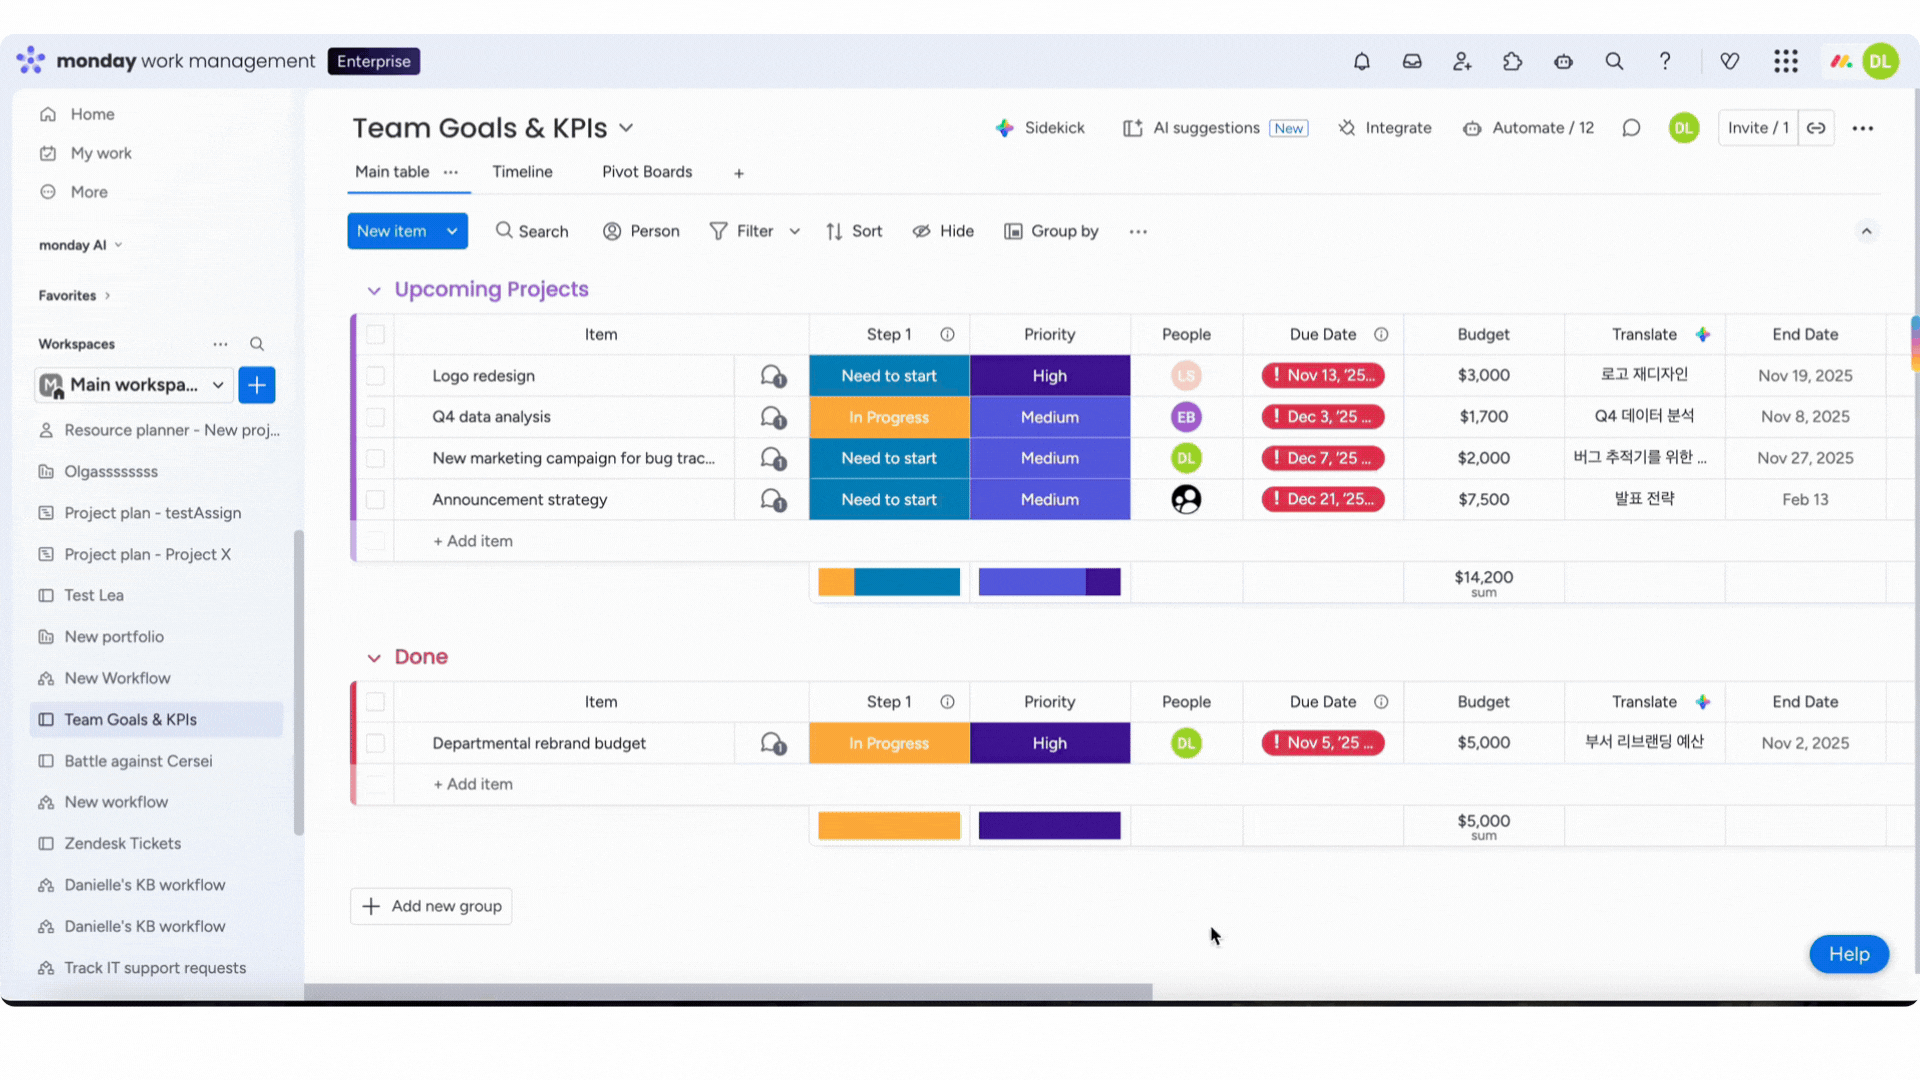Click the Step 1 info icon in Upcoming Projects

point(947,335)
